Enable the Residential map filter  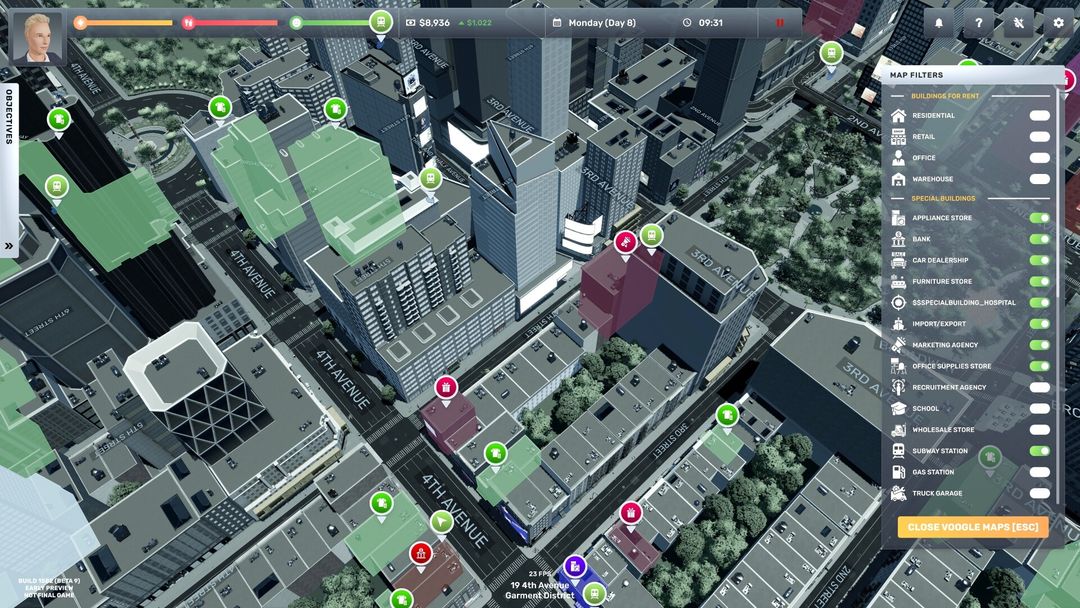tap(1039, 116)
